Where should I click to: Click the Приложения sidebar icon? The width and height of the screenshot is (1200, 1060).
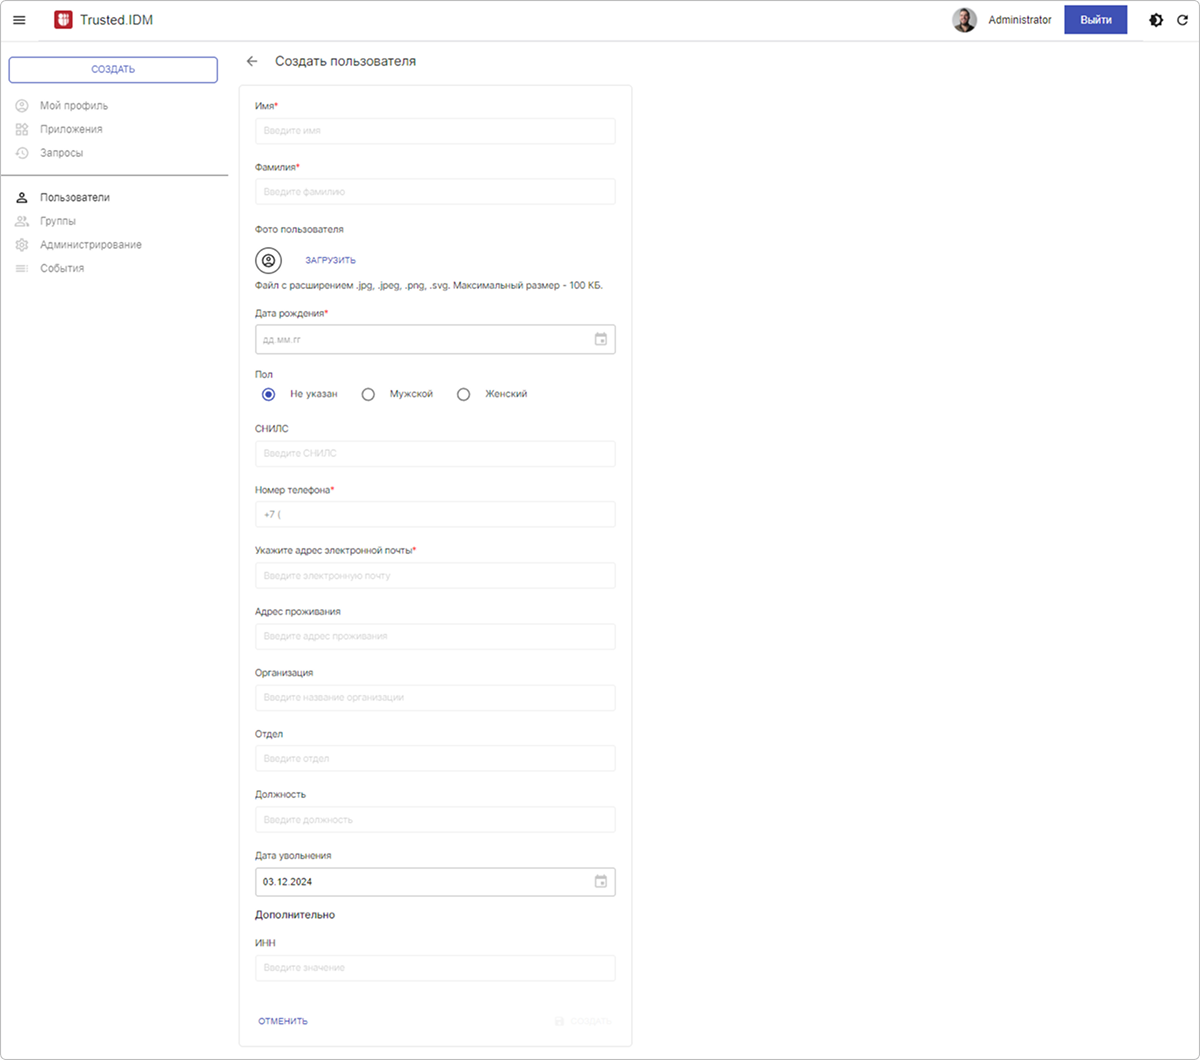pyautogui.click(x=22, y=129)
